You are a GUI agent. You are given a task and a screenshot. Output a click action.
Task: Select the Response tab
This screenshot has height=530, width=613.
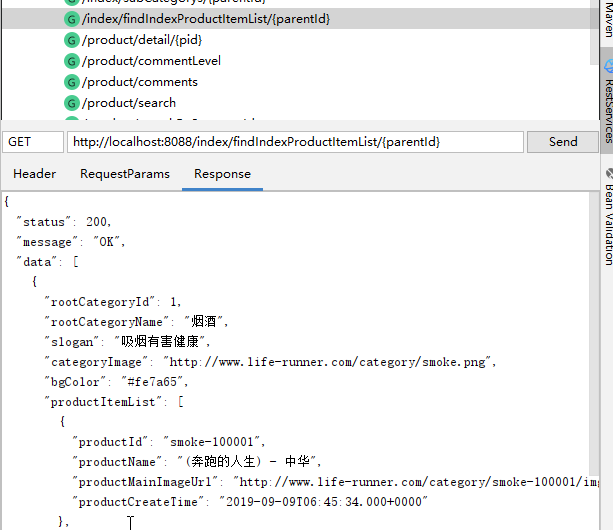222,174
